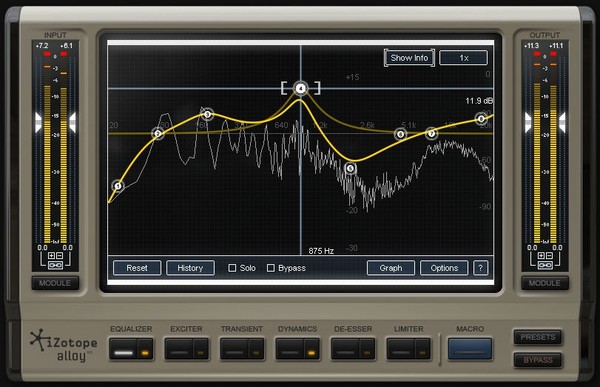Click EQ band node 1 low-cut point
Screen dimensions: 600x387
click(x=118, y=186)
